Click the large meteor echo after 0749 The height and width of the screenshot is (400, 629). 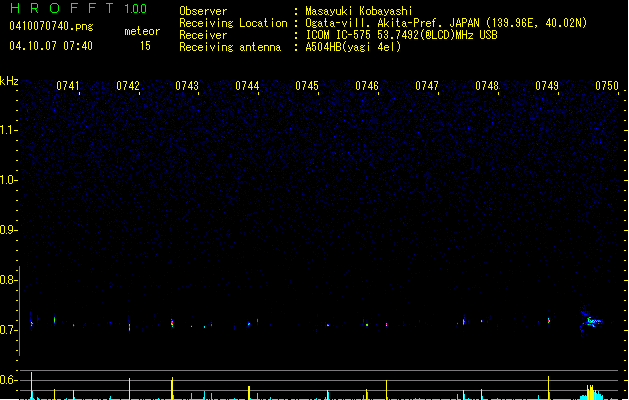(591, 321)
